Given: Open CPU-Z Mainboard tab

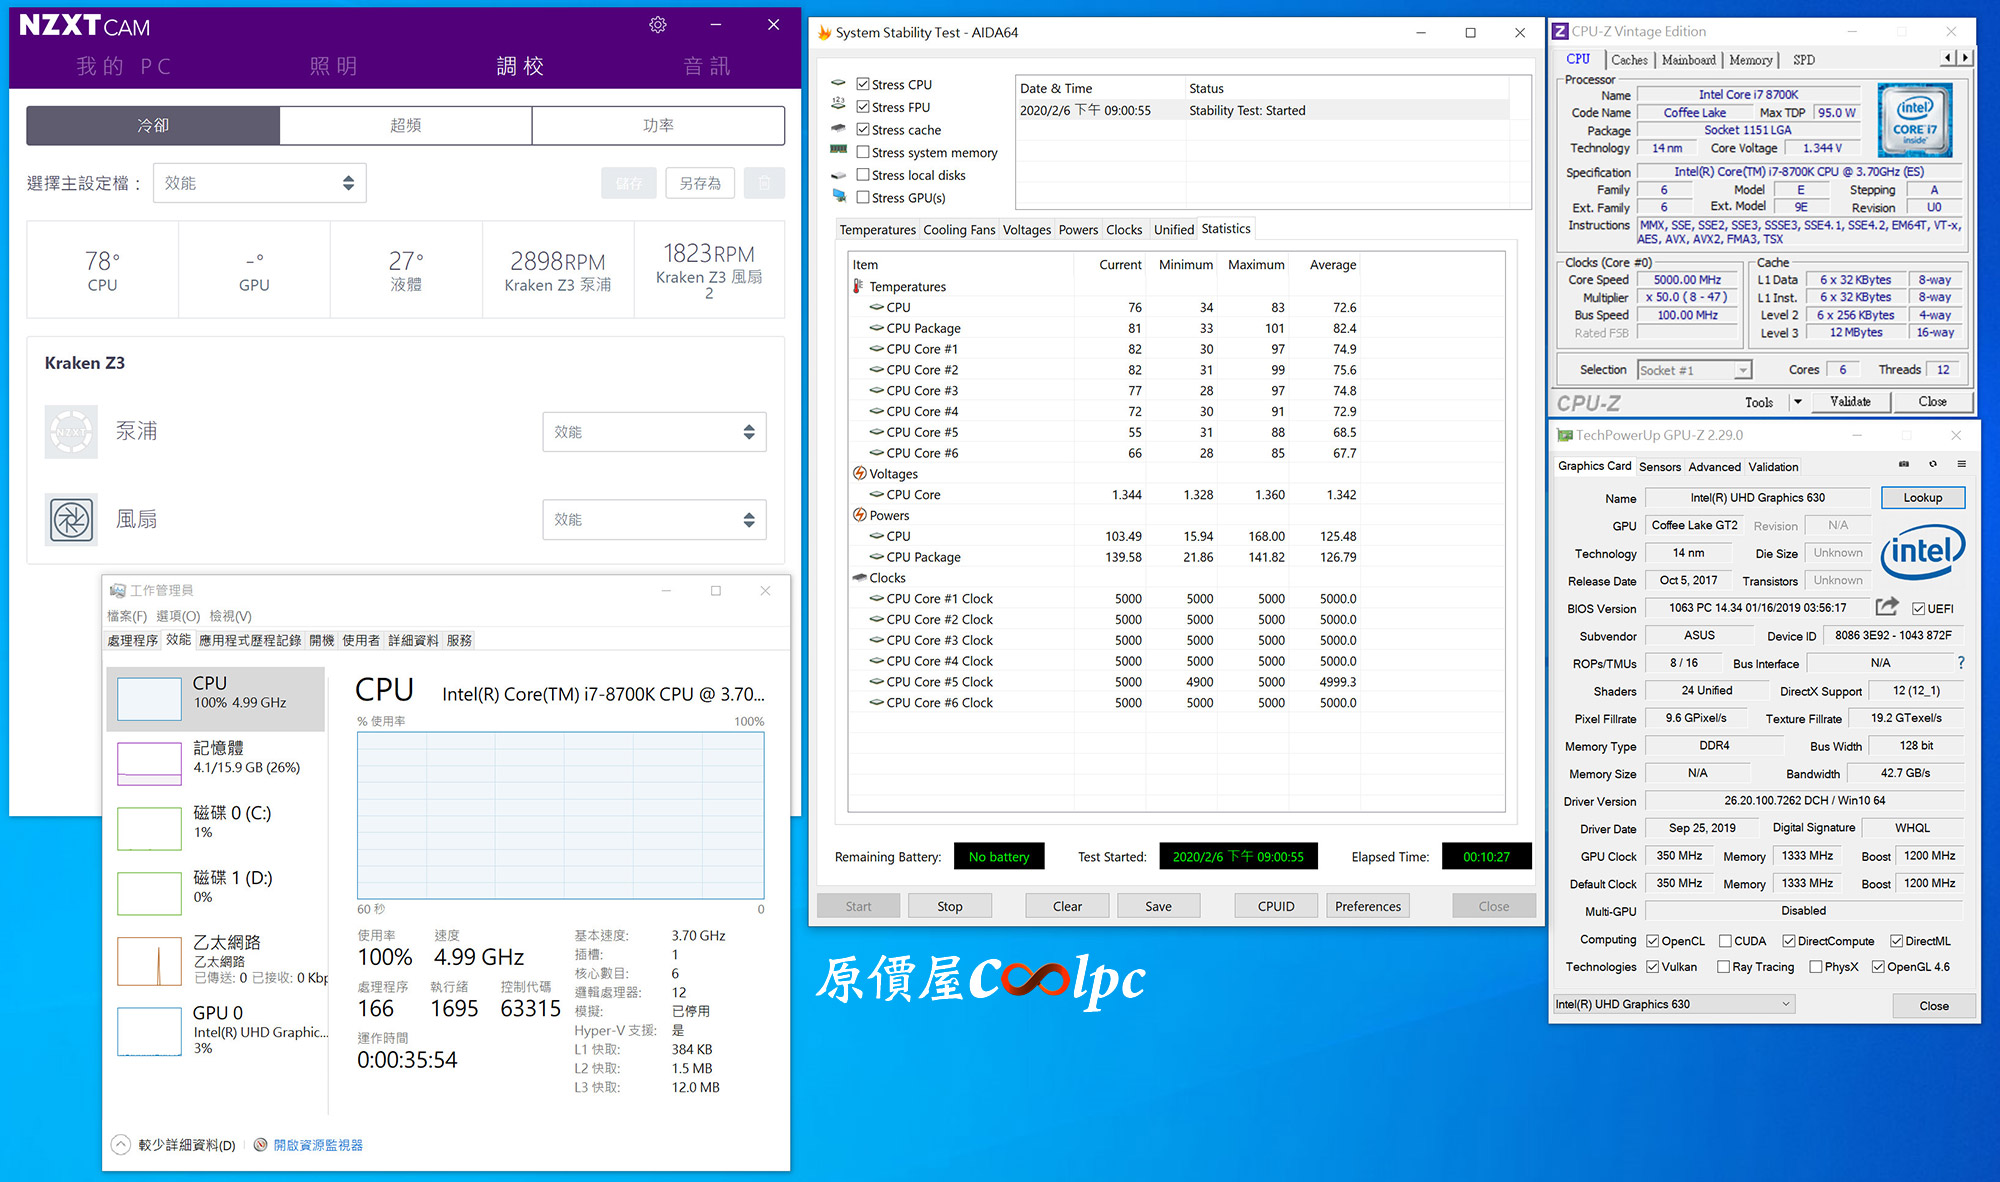Looking at the screenshot, I should tap(1688, 60).
